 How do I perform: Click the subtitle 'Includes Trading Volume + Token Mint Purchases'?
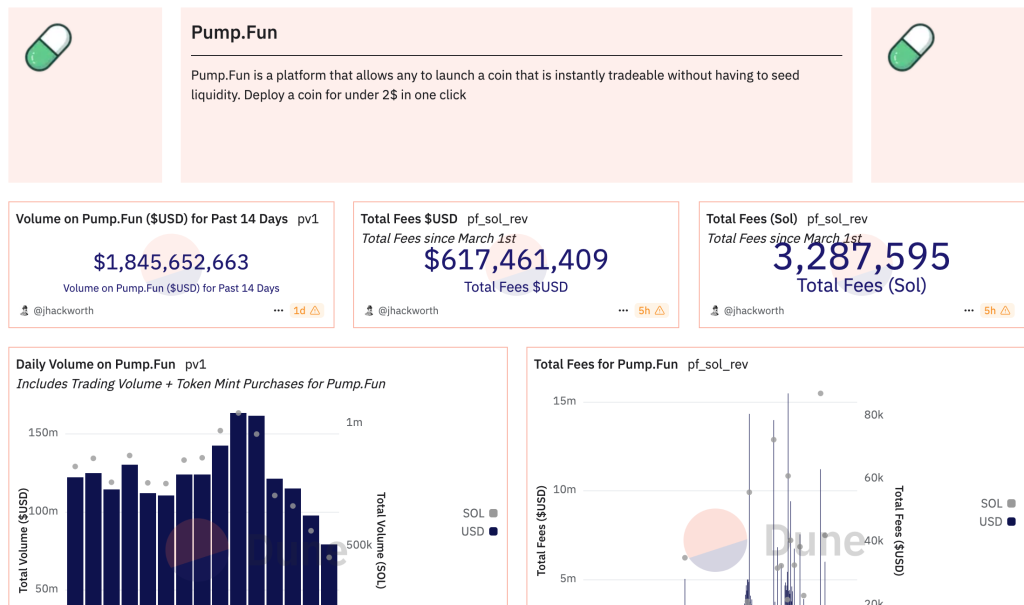(x=200, y=384)
